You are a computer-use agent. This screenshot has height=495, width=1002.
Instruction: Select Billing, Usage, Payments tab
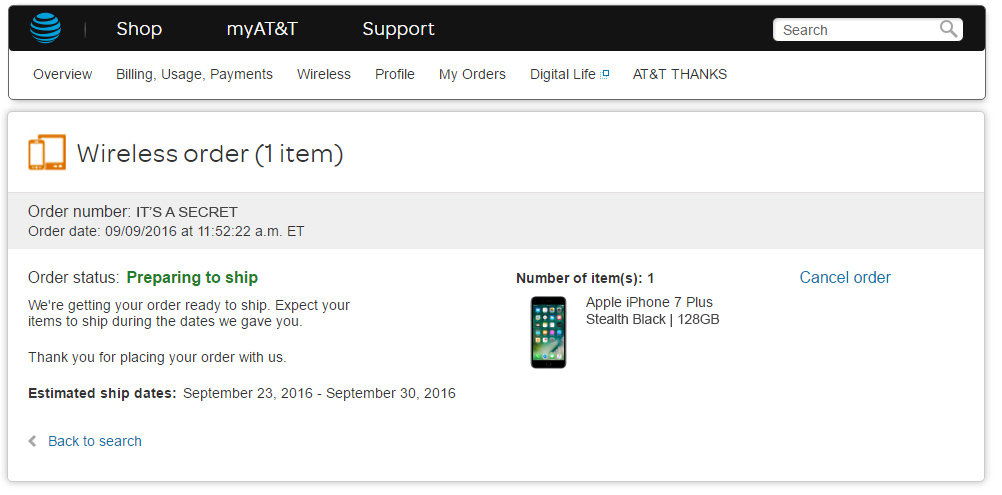(x=194, y=74)
